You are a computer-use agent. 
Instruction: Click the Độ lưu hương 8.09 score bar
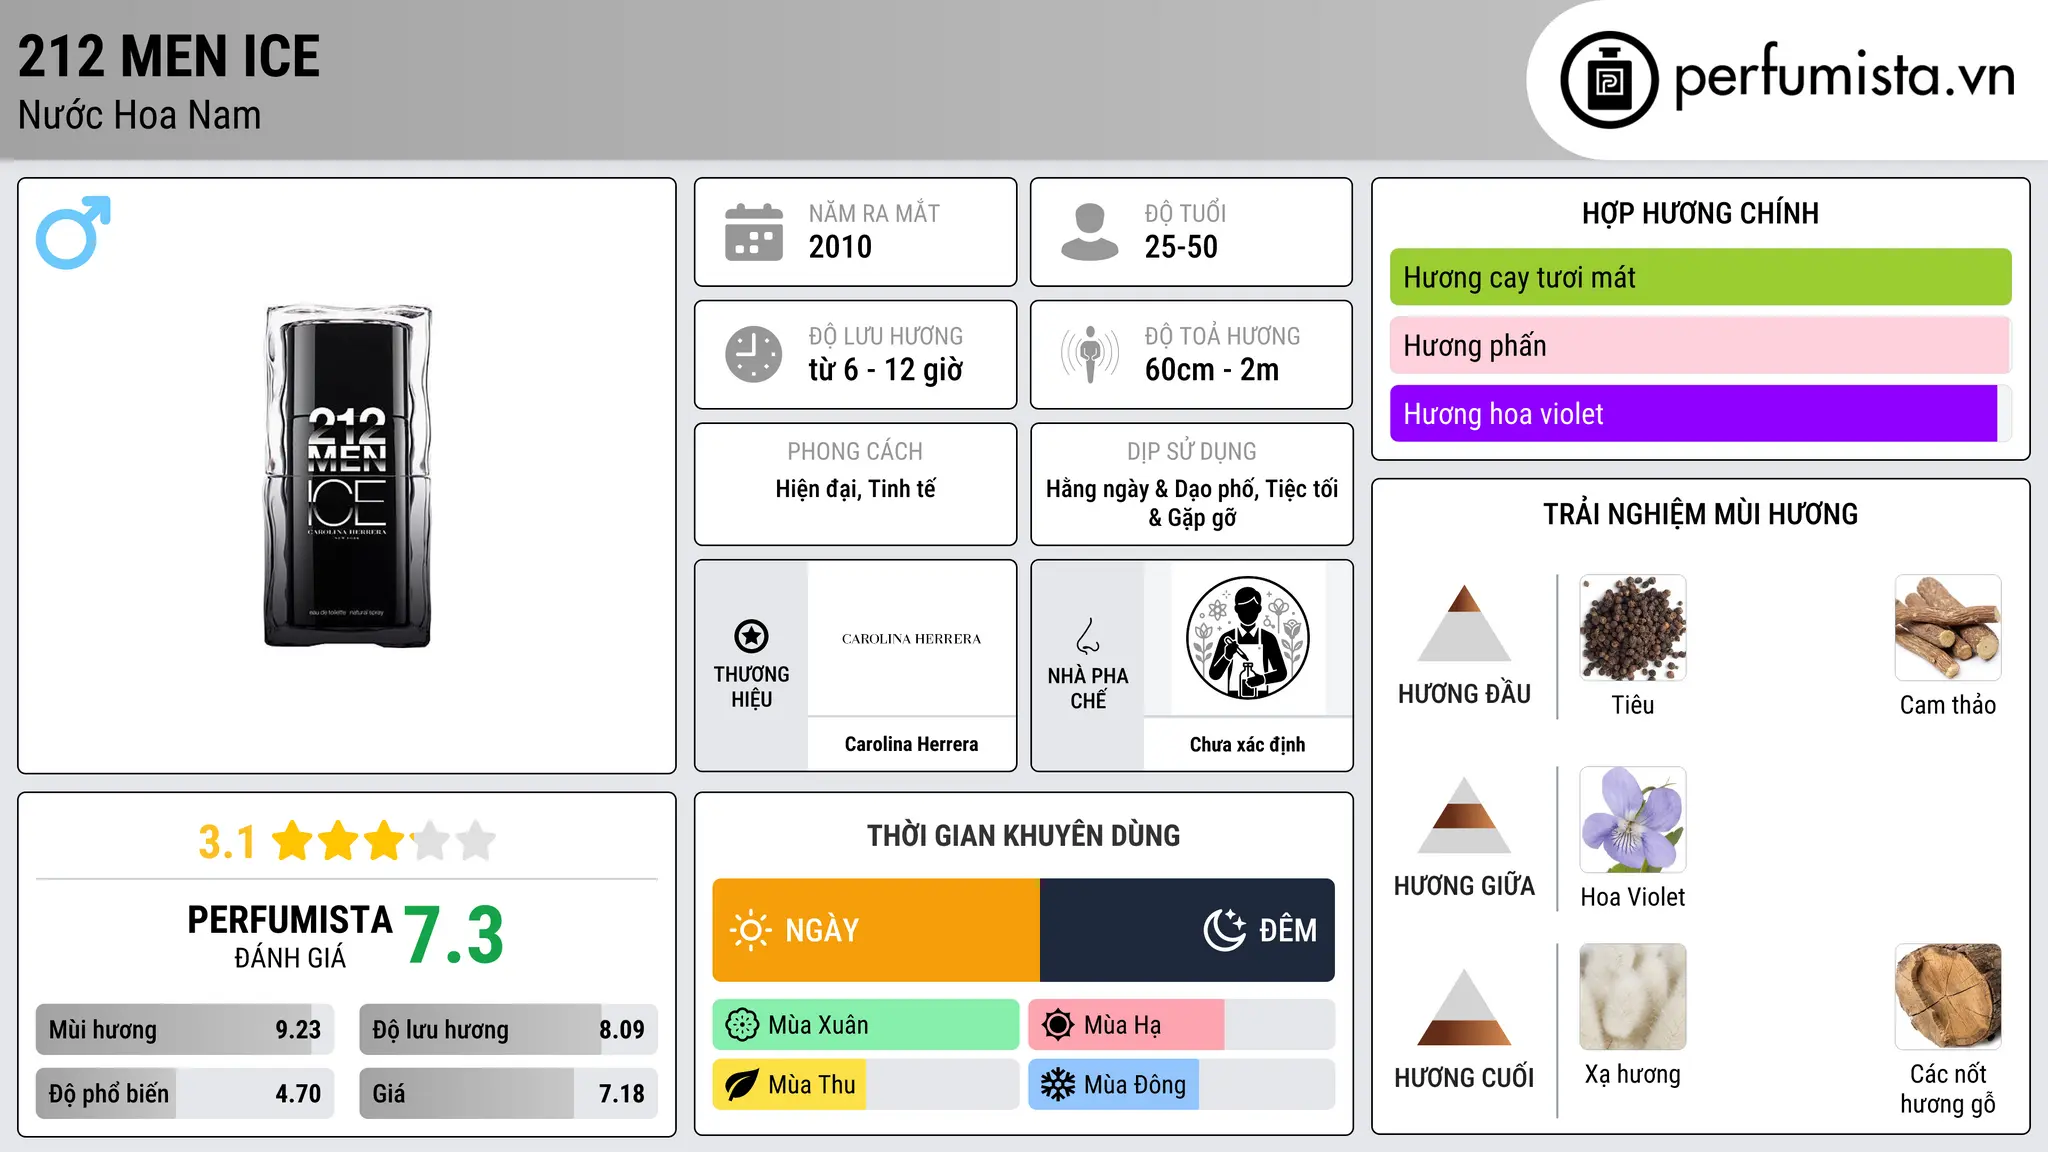(x=508, y=1029)
